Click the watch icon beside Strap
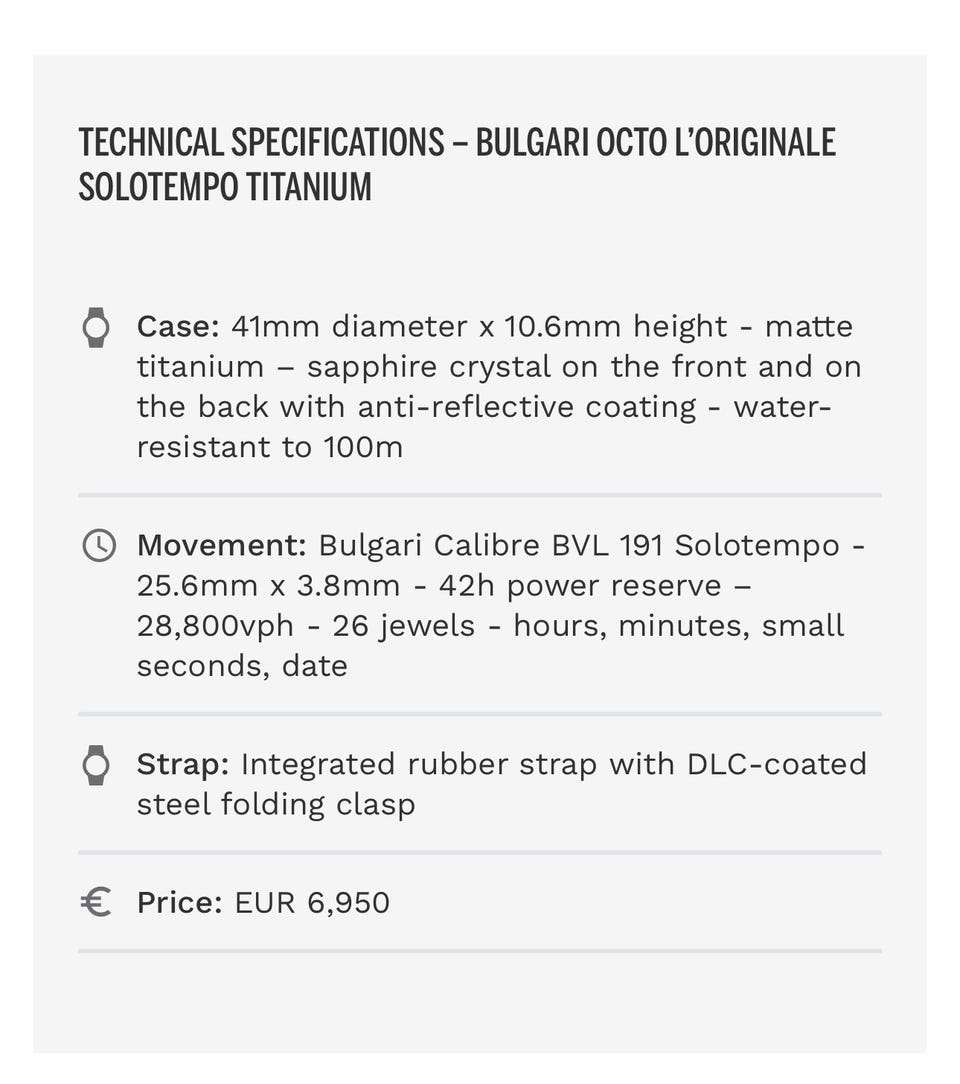 point(95,765)
